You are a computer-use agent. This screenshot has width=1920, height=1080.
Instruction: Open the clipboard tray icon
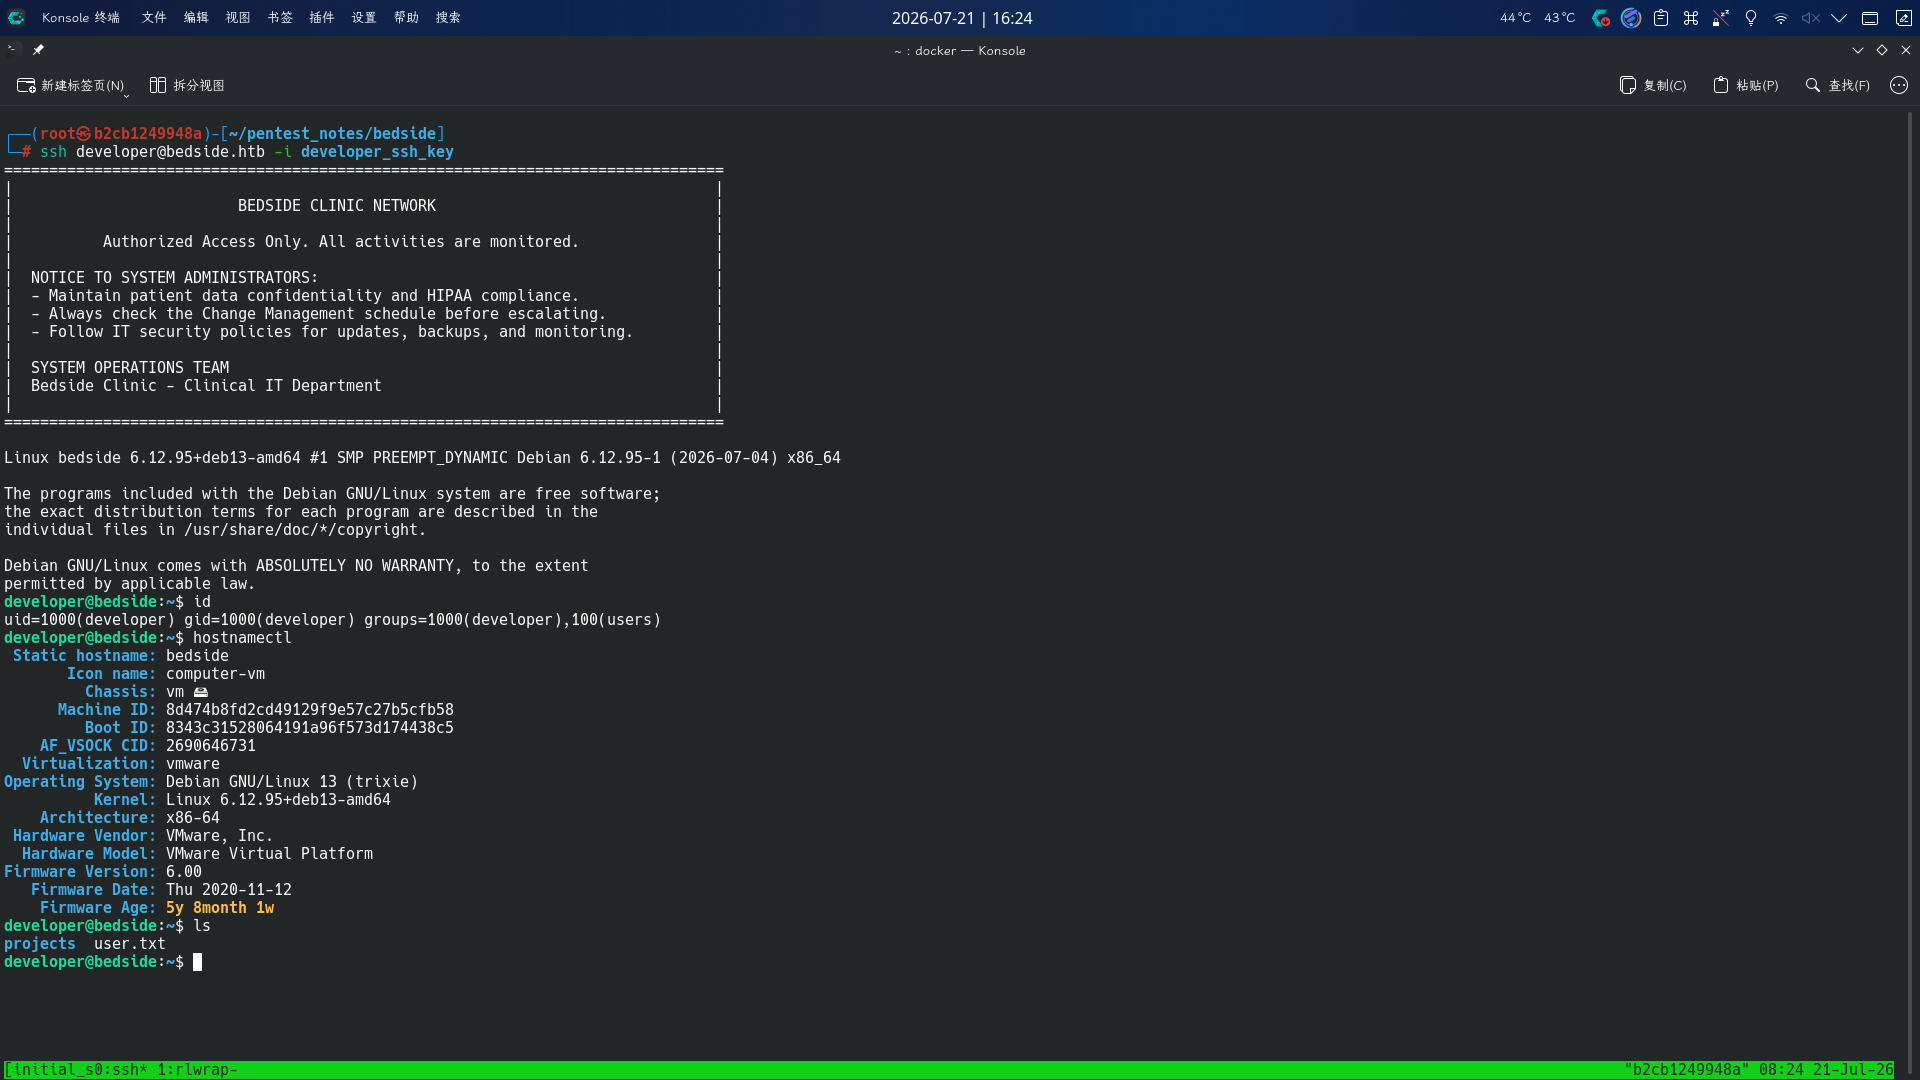(1661, 18)
